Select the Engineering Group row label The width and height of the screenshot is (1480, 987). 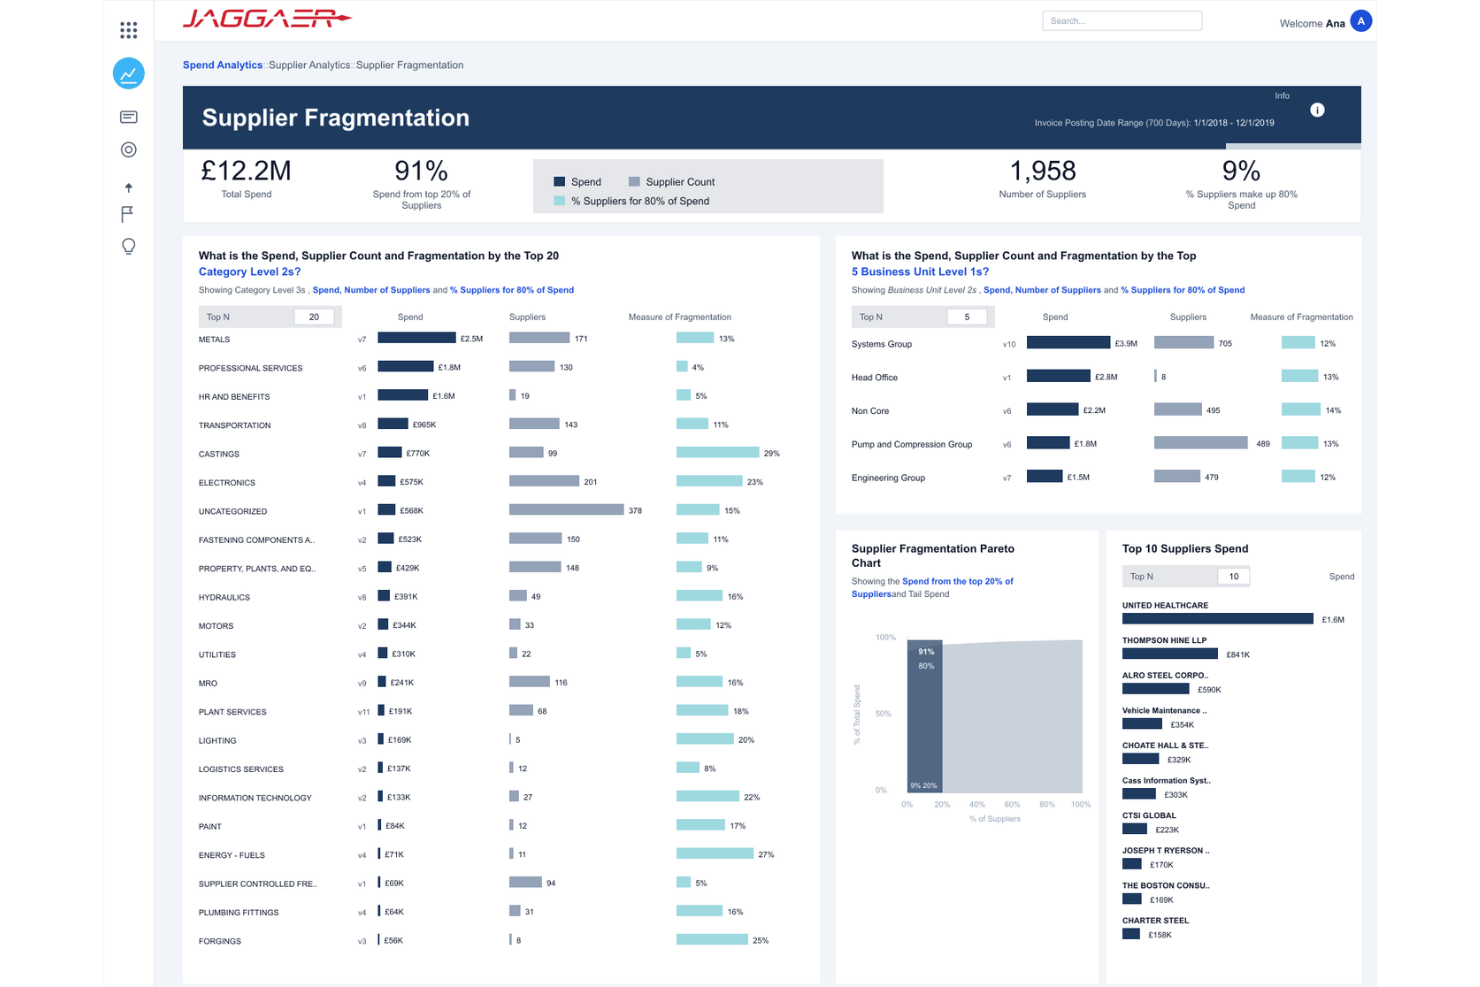[x=888, y=478]
